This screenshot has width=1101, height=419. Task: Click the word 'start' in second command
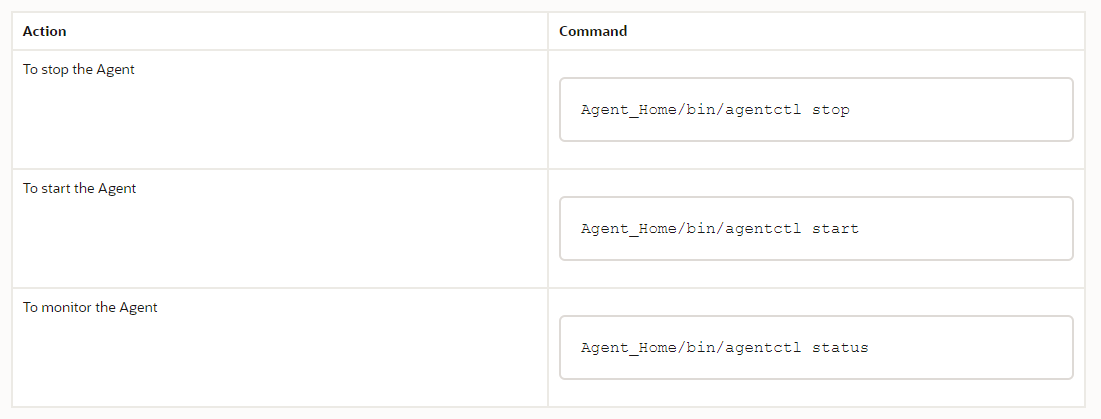[x=836, y=229]
